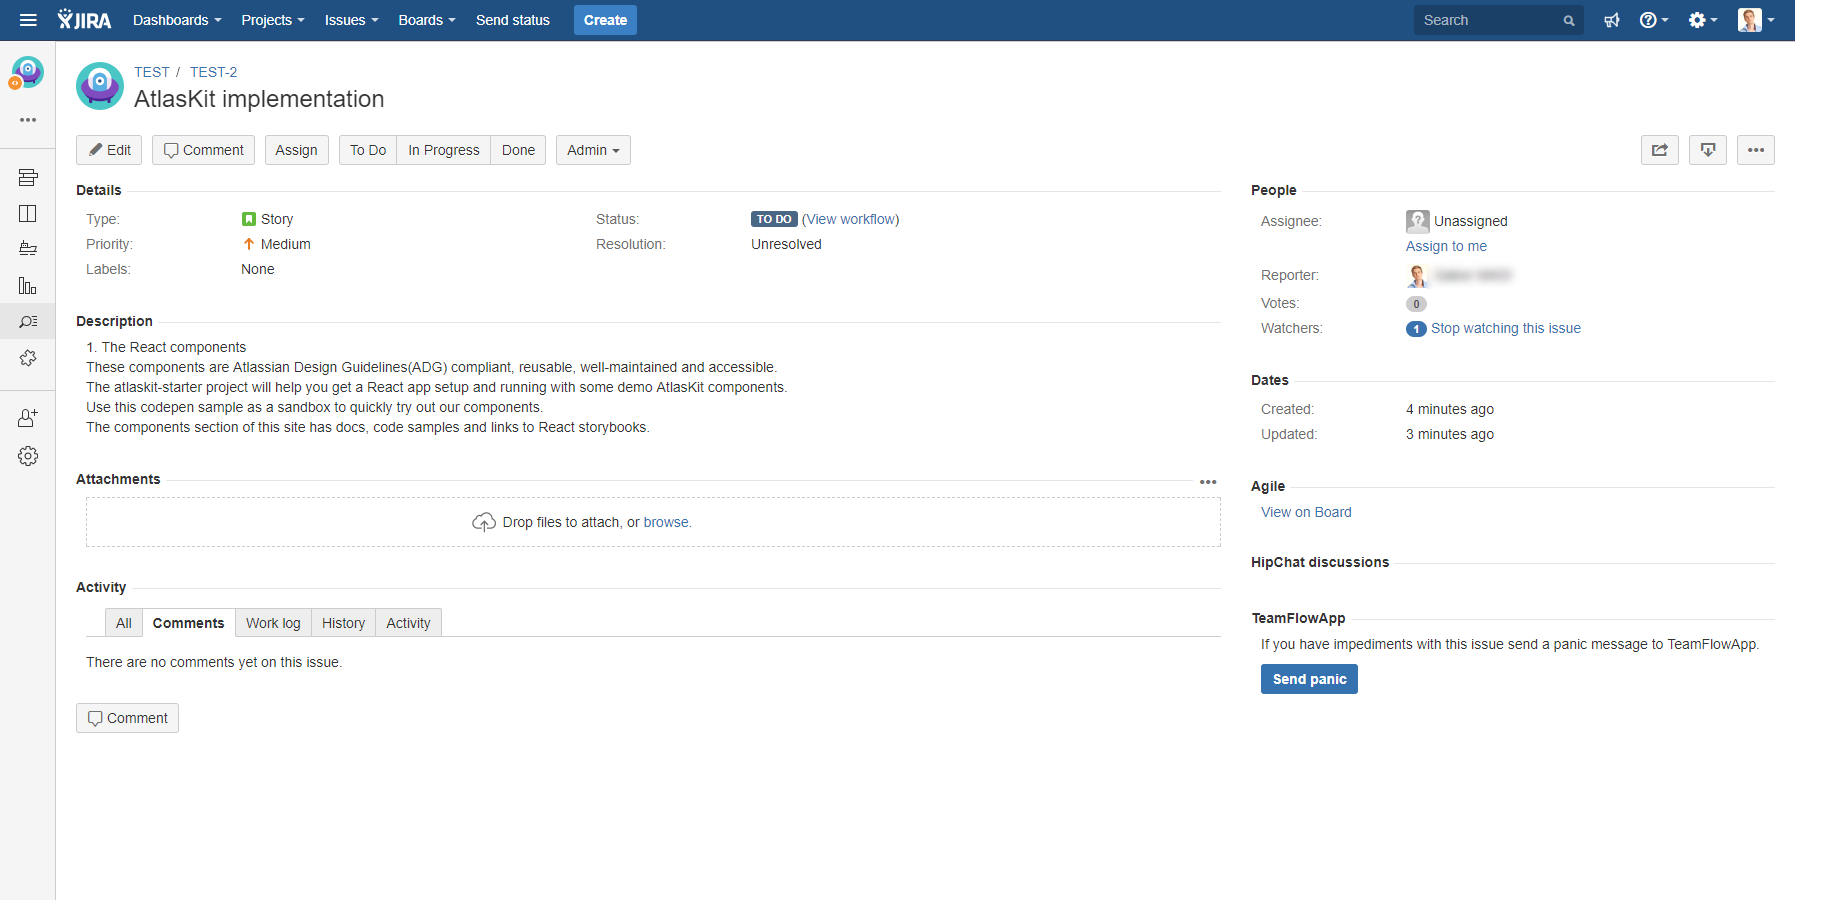The width and height of the screenshot is (1840, 900).
Task: Expand the Issues dropdown
Action: tap(351, 20)
